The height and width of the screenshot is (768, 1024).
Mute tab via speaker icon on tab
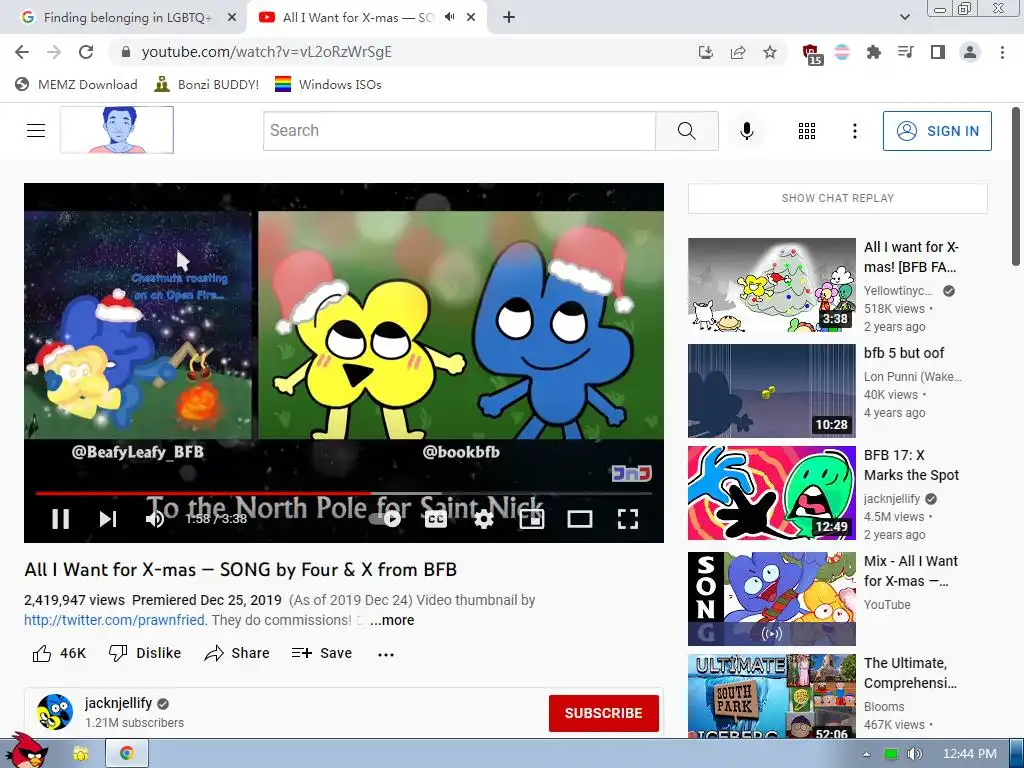pos(449,18)
